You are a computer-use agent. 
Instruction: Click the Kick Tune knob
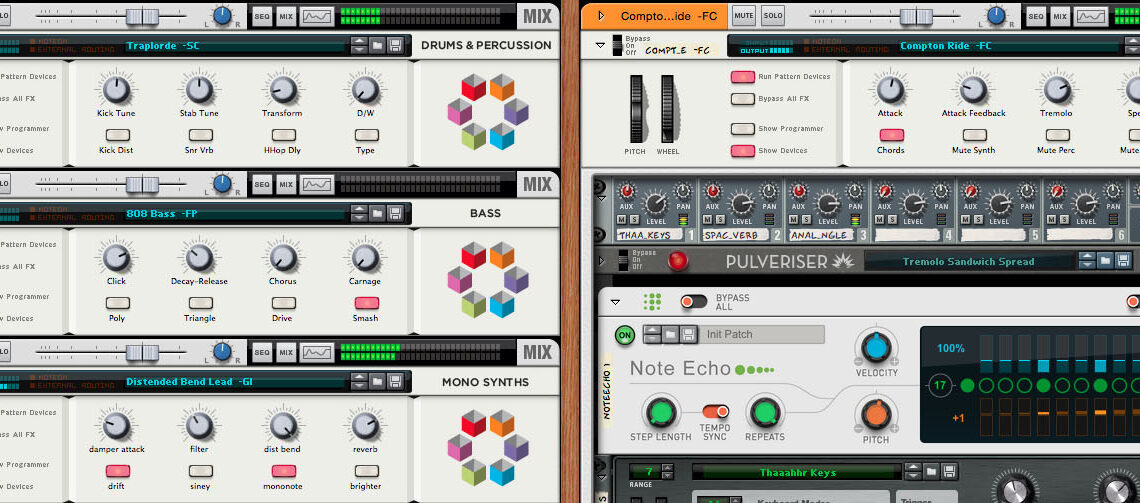pyautogui.click(x=116, y=90)
